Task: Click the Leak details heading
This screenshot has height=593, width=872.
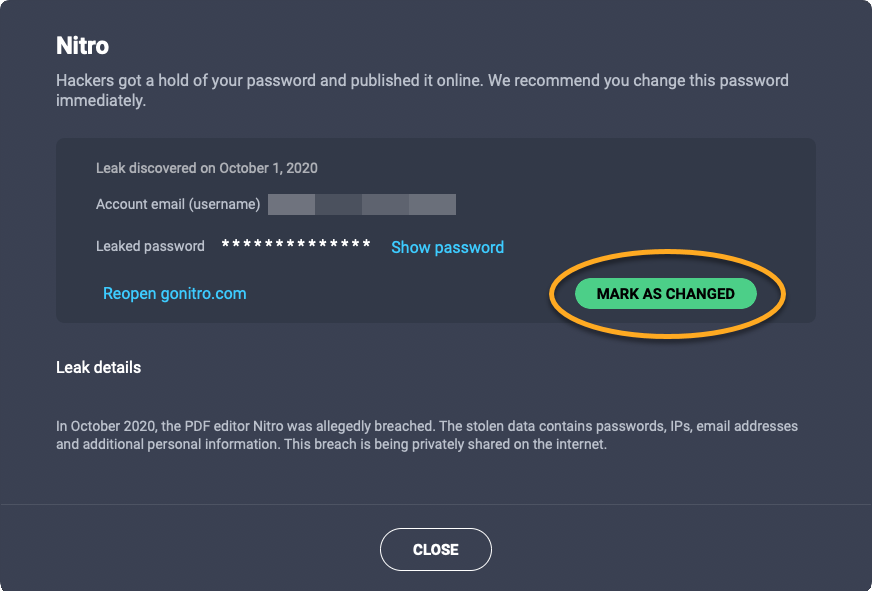Action: click(x=98, y=367)
